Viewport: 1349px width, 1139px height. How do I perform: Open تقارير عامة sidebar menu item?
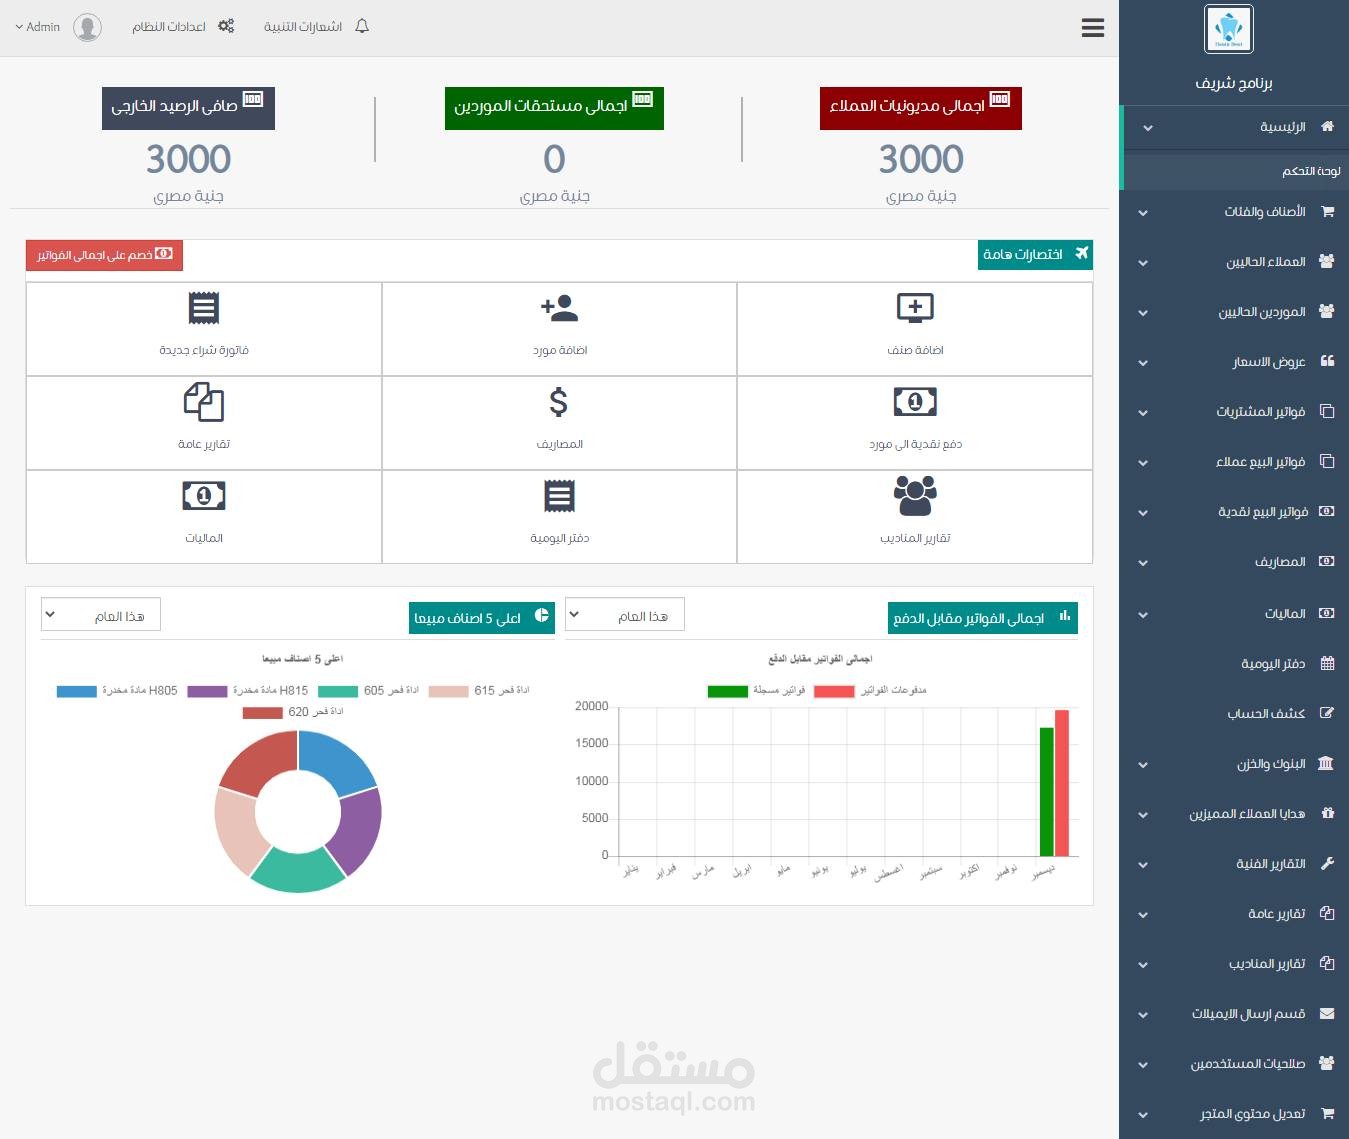tap(1234, 913)
